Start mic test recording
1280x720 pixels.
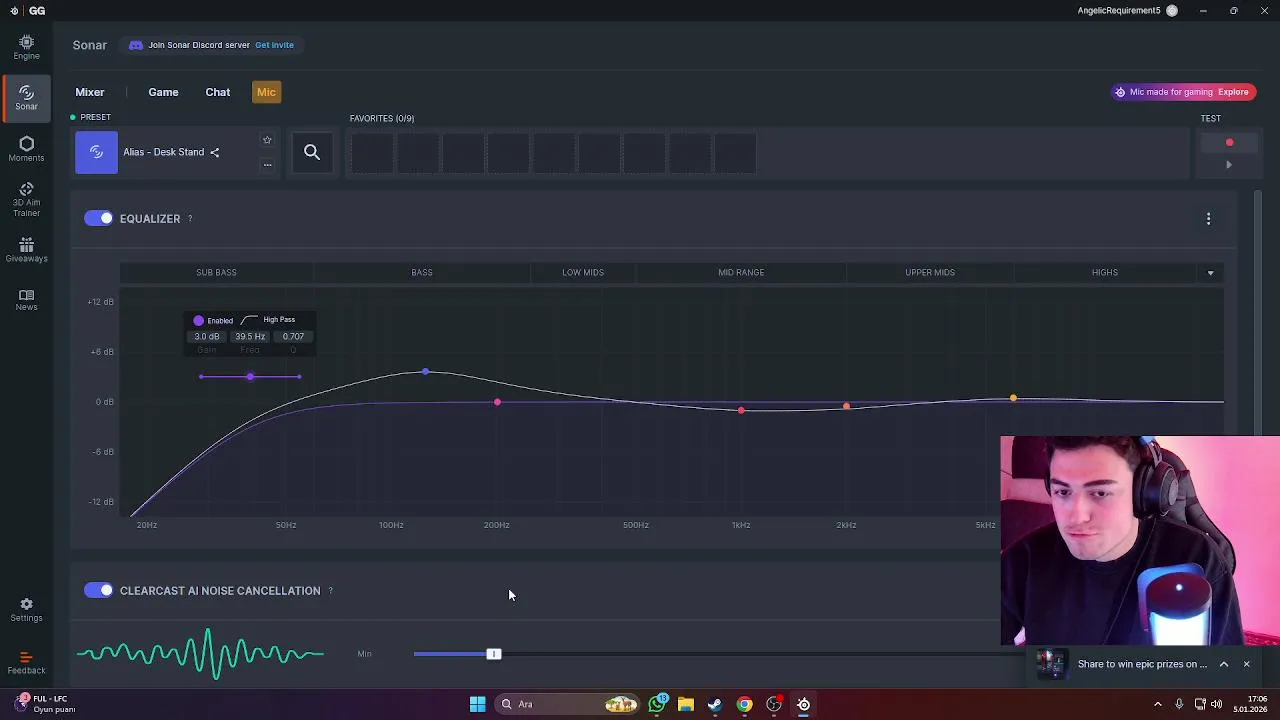pos(1229,143)
